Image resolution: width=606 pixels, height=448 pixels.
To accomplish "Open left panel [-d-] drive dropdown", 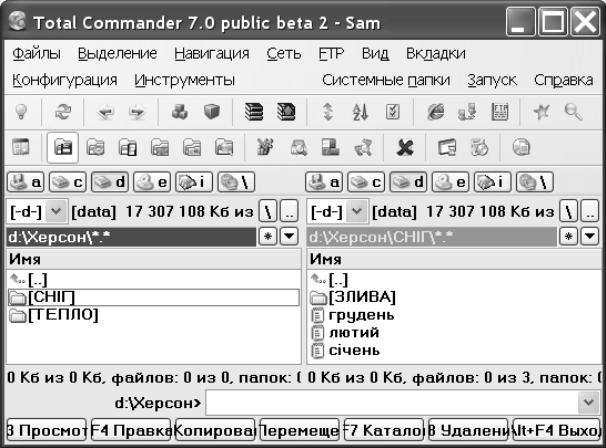I will point(56,212).
